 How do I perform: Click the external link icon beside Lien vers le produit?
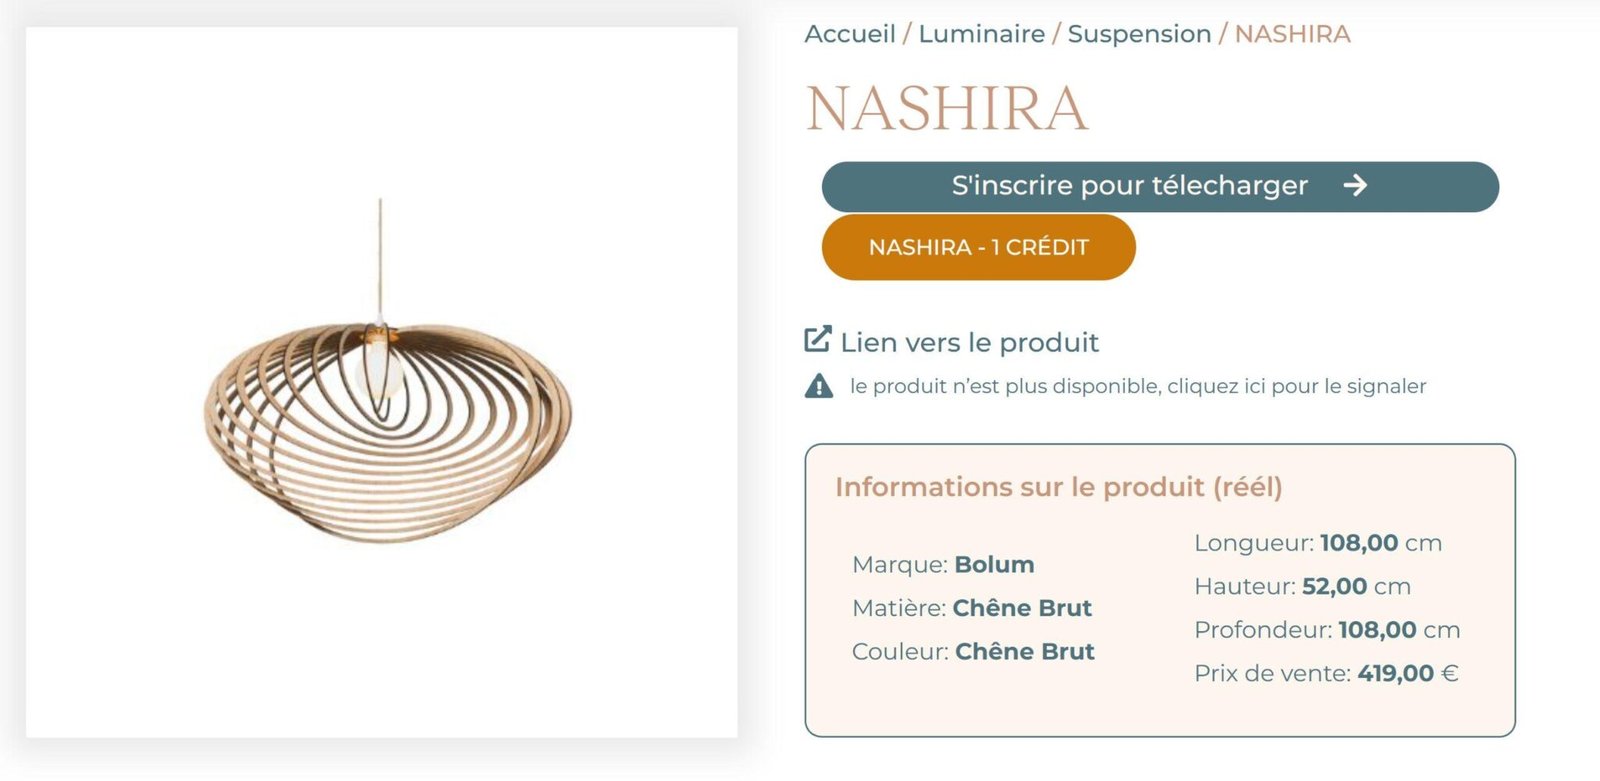pyautogui.click(x=818, y=340)
